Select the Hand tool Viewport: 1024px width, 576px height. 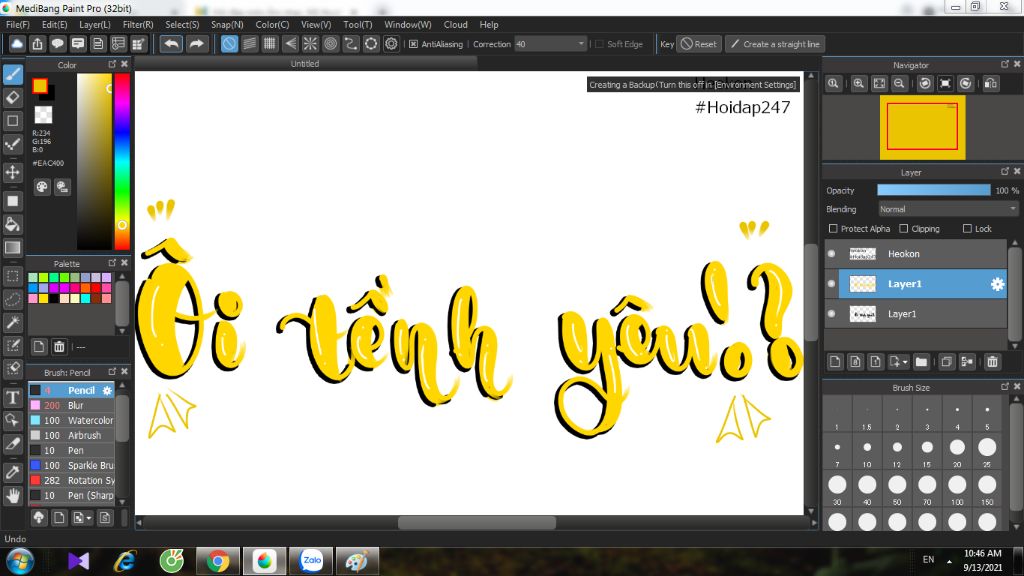pyautogui.click(x=12, y=496)
